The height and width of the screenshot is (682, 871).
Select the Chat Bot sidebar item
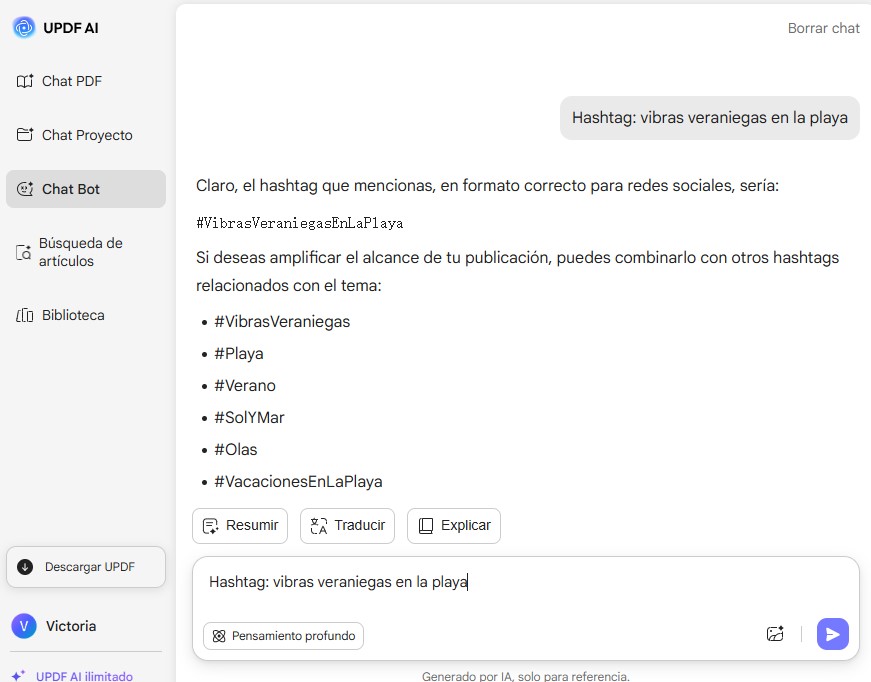86,189
